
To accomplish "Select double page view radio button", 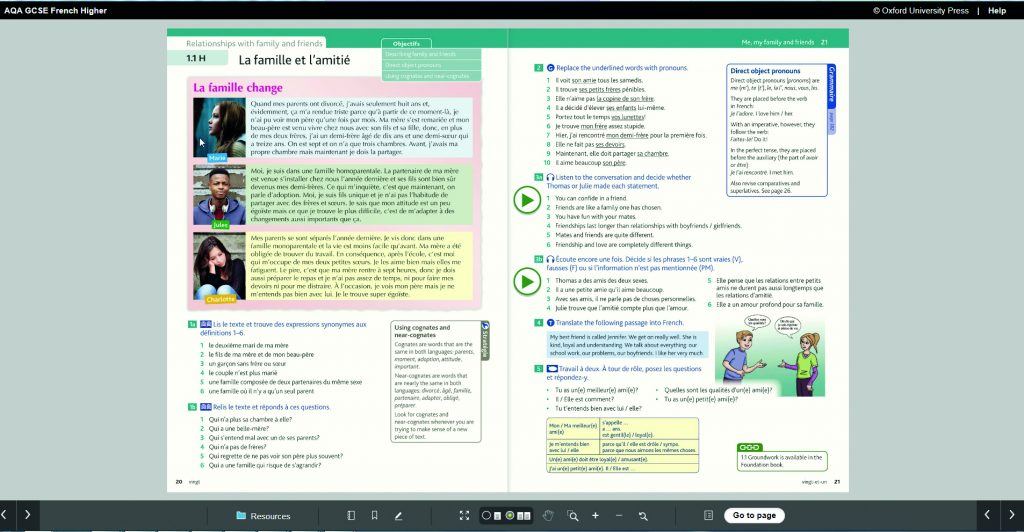I will [x=510, y=516].
